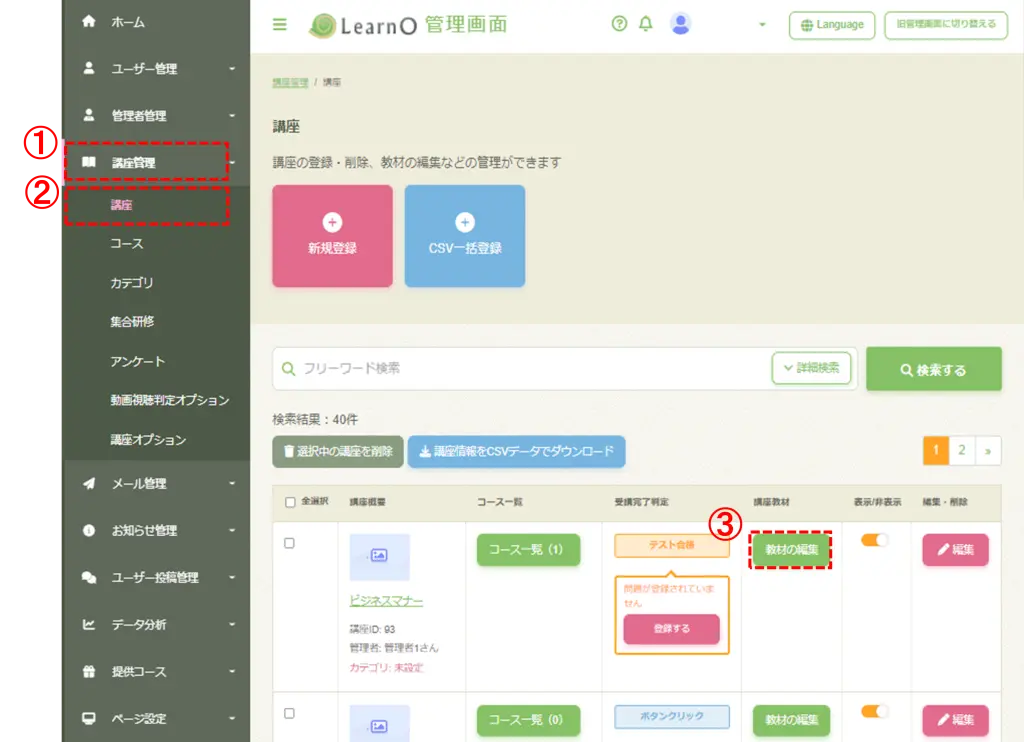Go to page 2 of results
This screenshot has height=742, width=1024.
coord(961,450)
